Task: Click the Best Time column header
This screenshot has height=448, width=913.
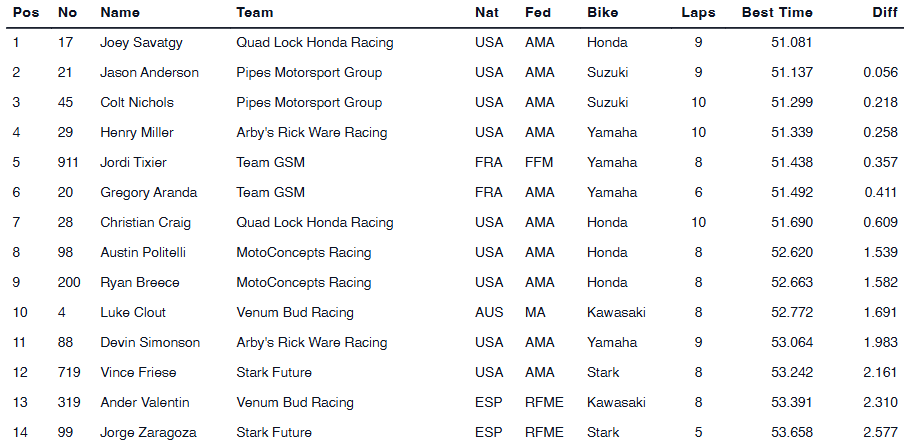Action: 777,13
